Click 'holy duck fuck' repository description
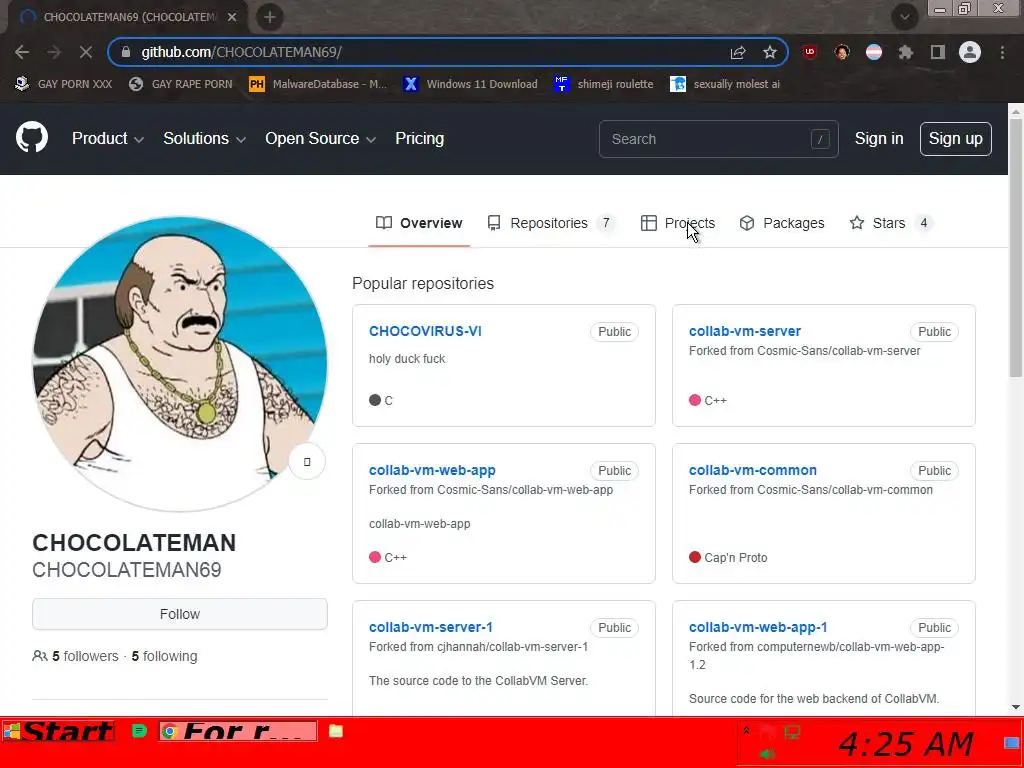 pos(407,359)
